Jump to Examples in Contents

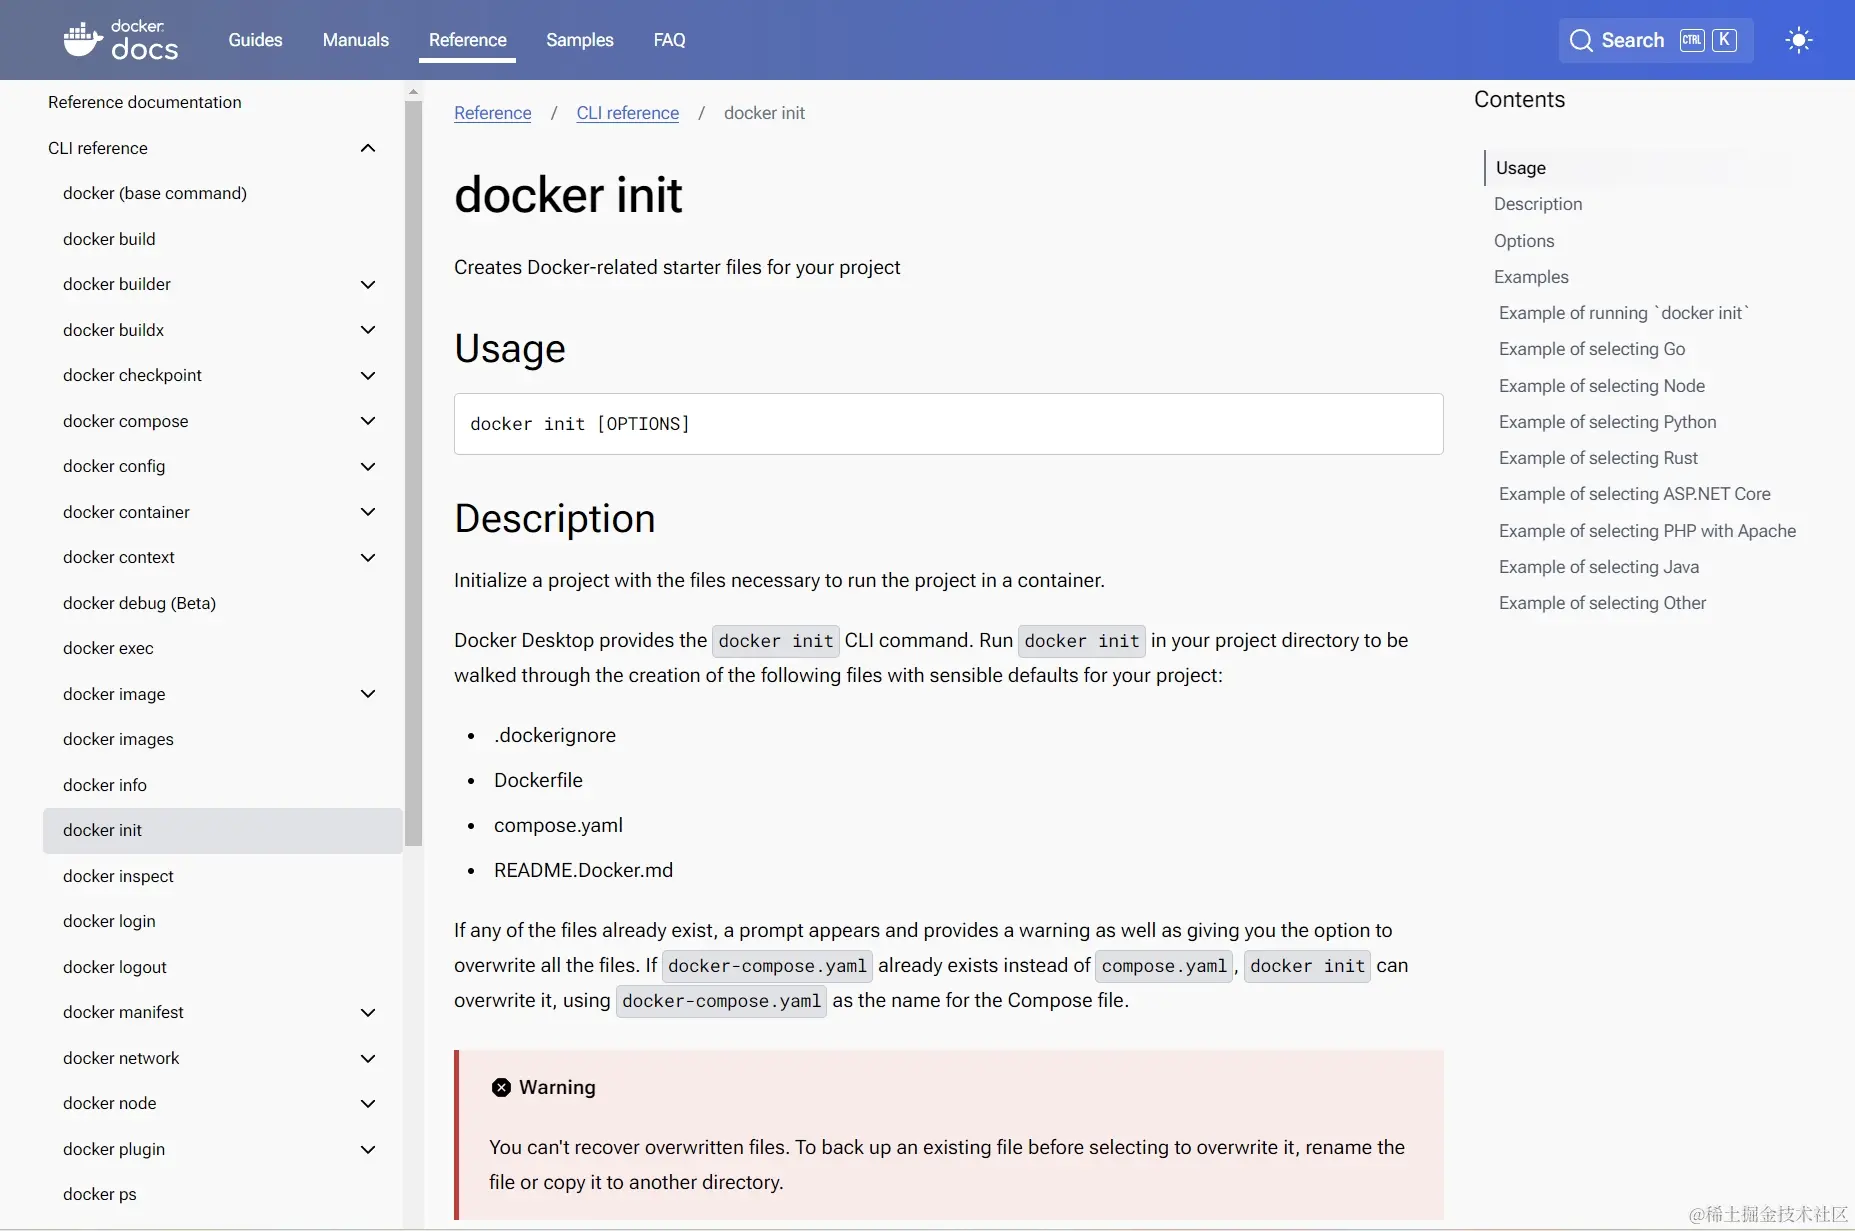pos(1531,277)
